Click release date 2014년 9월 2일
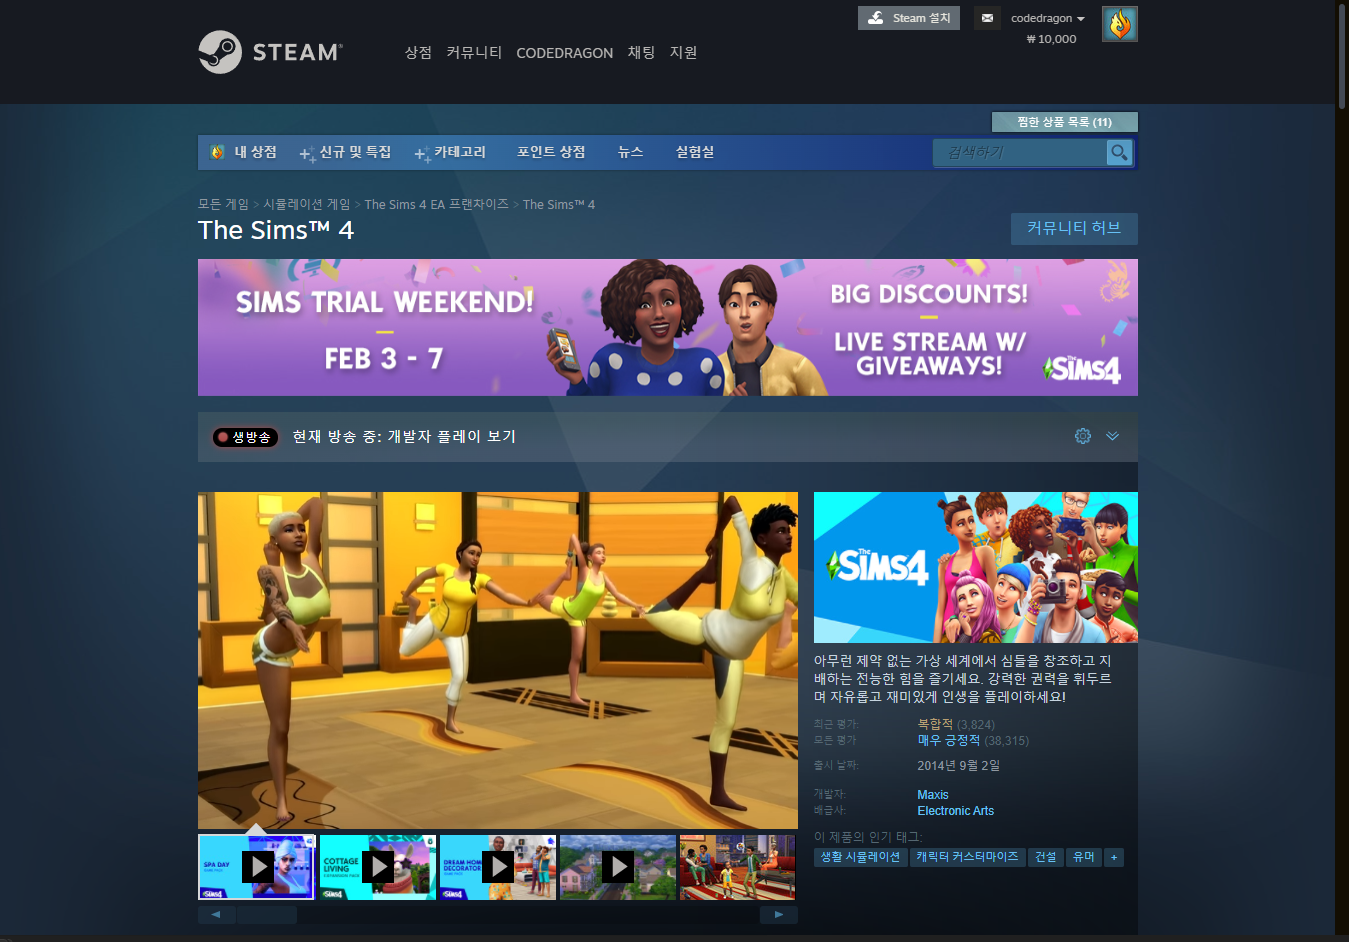This screenshot has width=1349, height=942. pyautogui.click(x=958, y=765)
